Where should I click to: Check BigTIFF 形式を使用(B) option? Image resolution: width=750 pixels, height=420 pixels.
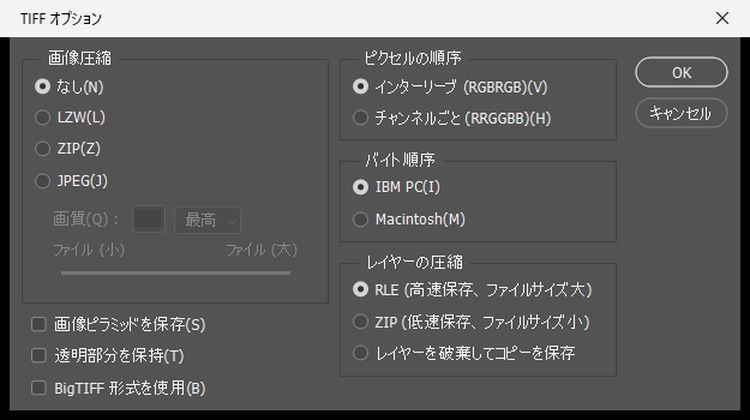tap(39, 388)
